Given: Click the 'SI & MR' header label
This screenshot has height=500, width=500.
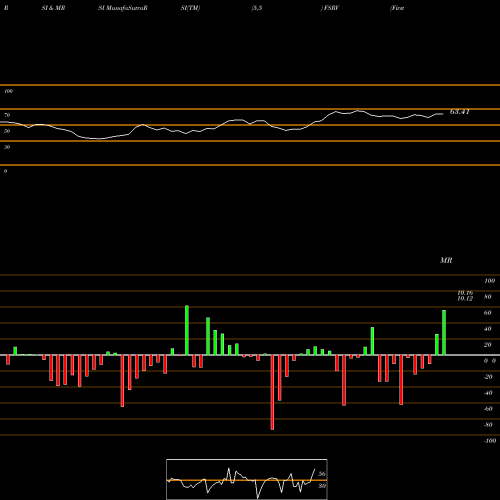Looking at the screenshot, I should [x=53, y=8].
